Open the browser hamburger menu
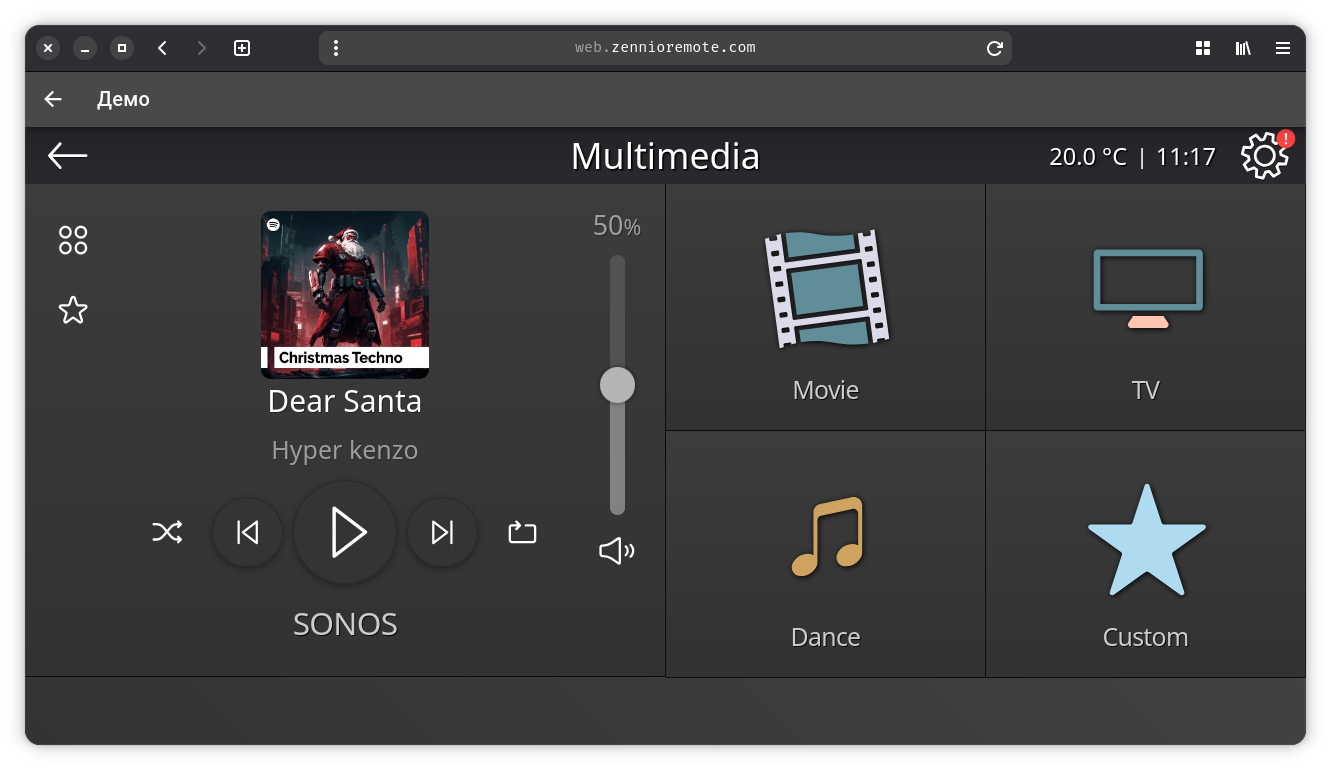This screenshot has height=770, width=1331. tap(1283, 48)
